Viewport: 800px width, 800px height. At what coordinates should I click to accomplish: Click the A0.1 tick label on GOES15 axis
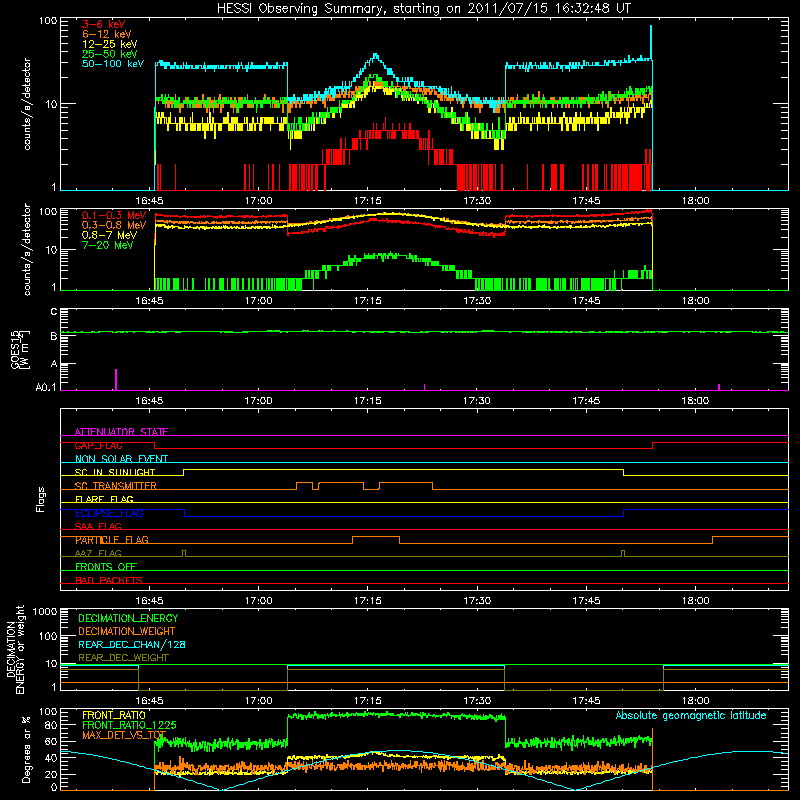[x=46, y=388]
